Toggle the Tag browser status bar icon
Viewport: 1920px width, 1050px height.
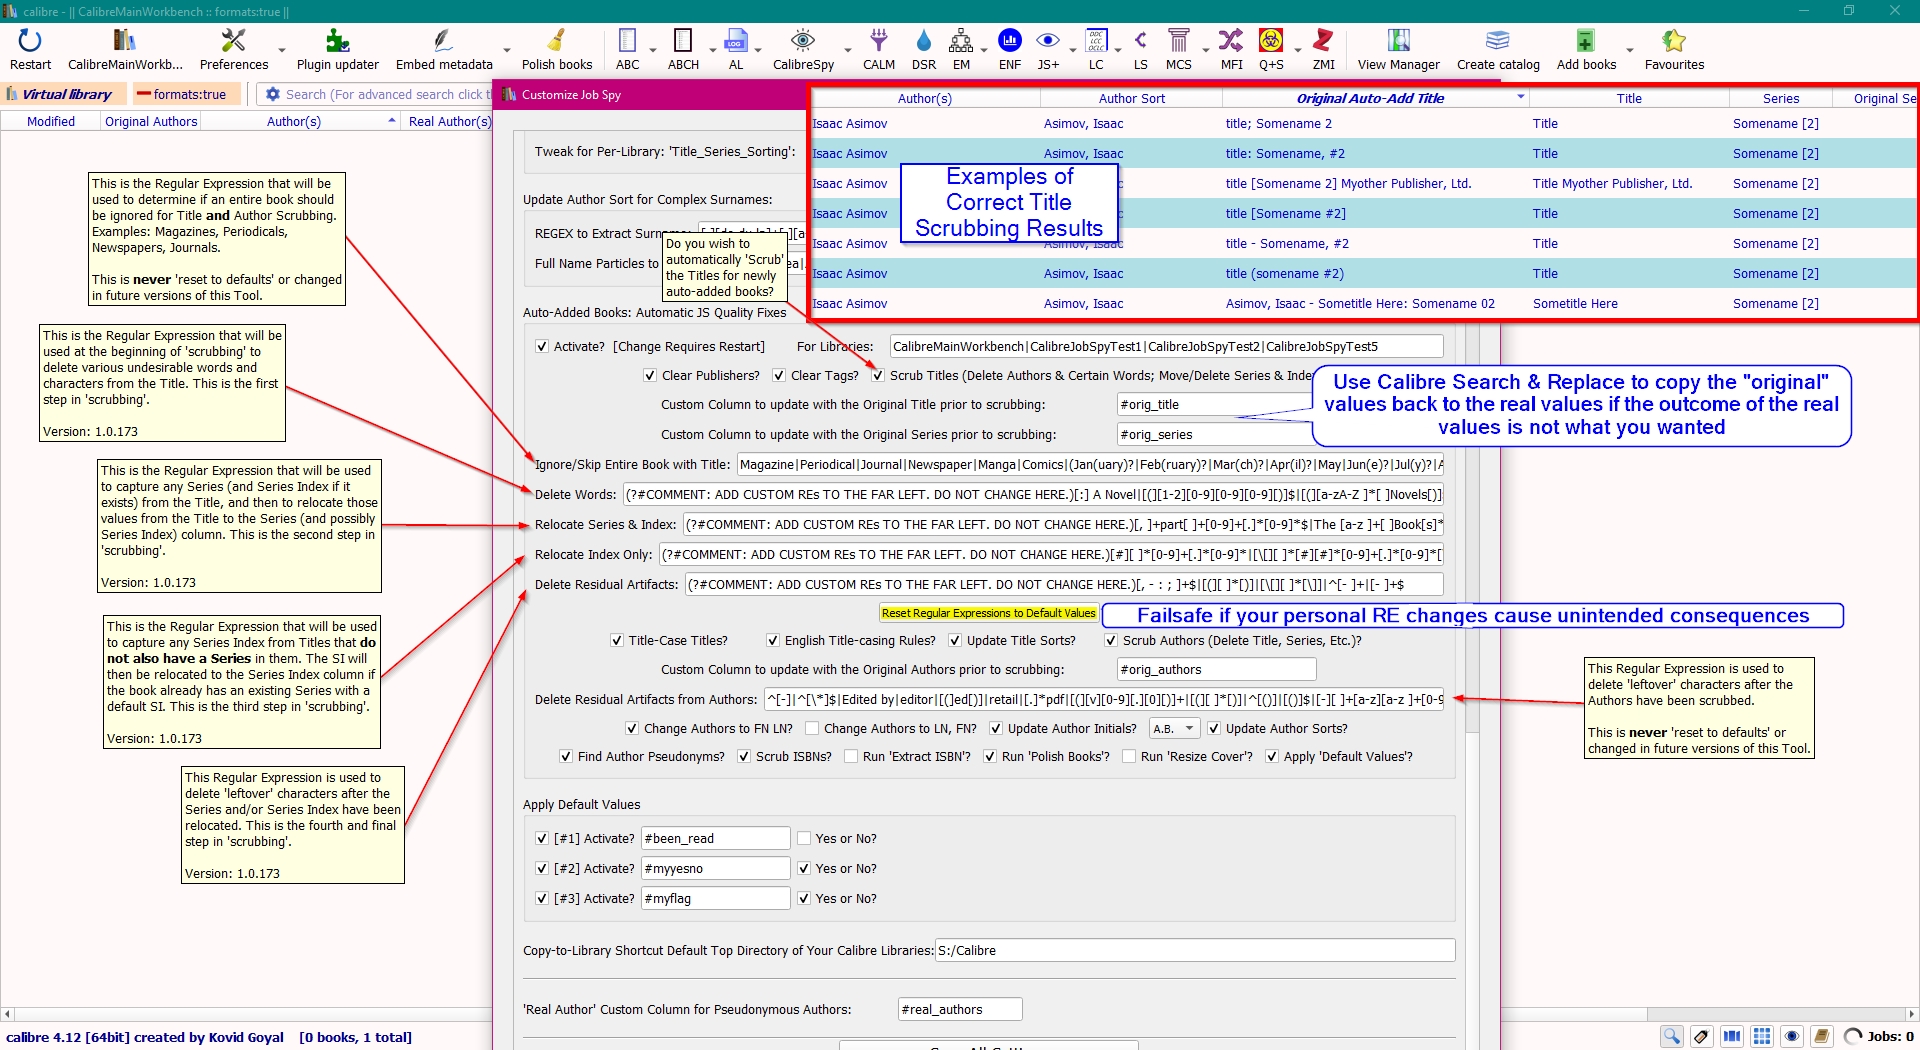point(1702,1036)
